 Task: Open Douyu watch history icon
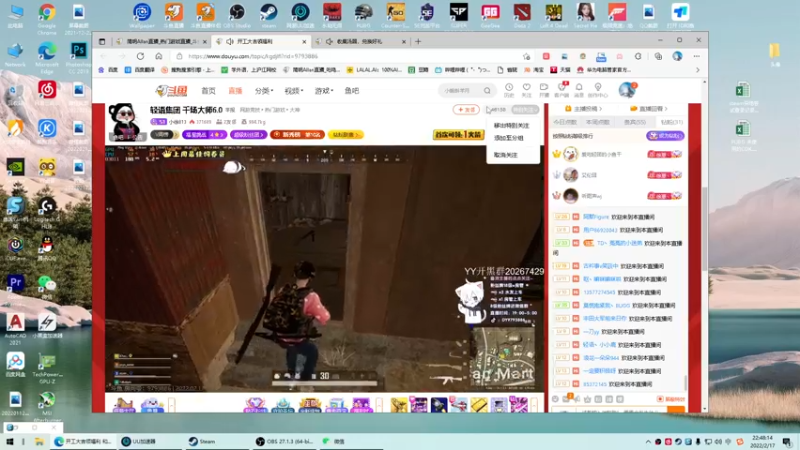pyautogui.click(x=509, y=90)
